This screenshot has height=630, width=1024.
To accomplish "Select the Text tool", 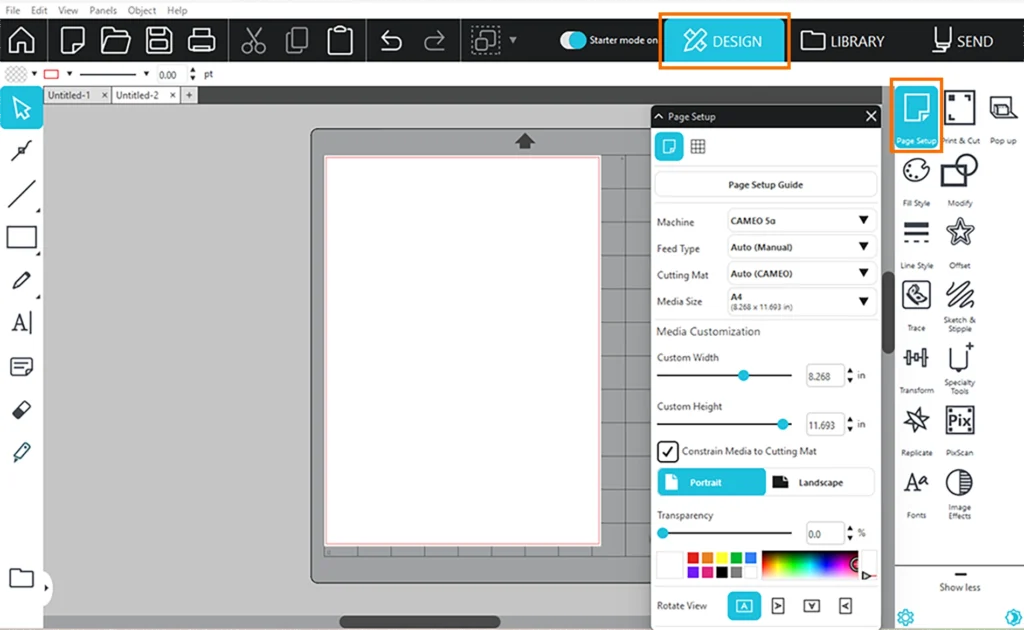I will (21, 323).
